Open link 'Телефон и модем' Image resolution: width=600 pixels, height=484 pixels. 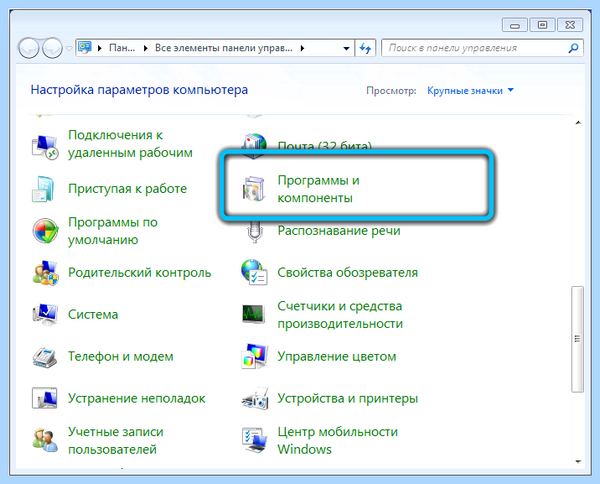[x=121, y=356]
